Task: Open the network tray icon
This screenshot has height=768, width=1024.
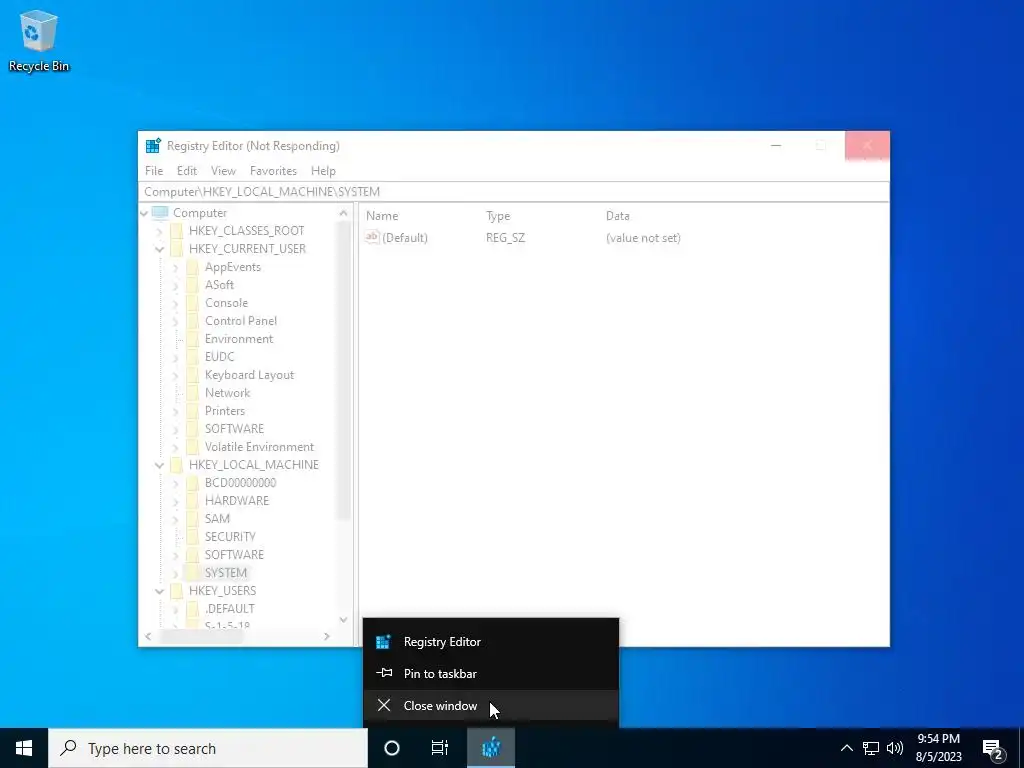Action: click(x=871, y=748)
